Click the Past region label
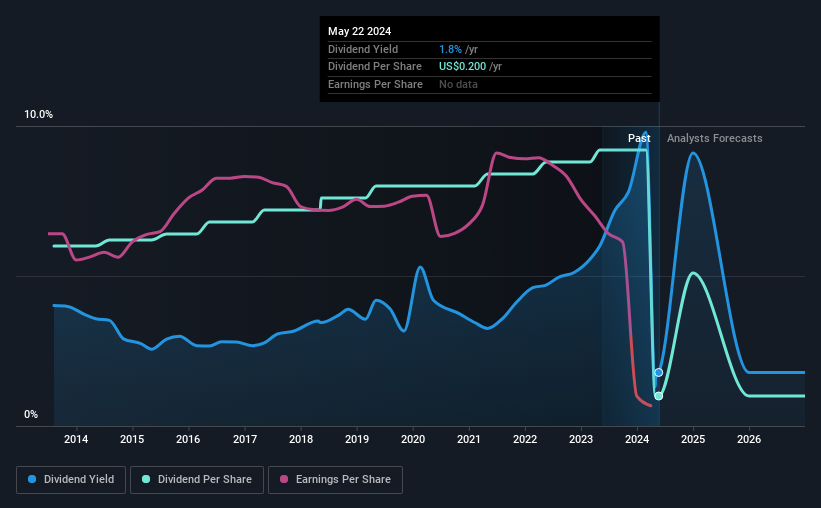This screenshot has width=821, height=508. (x=639, y=138)
